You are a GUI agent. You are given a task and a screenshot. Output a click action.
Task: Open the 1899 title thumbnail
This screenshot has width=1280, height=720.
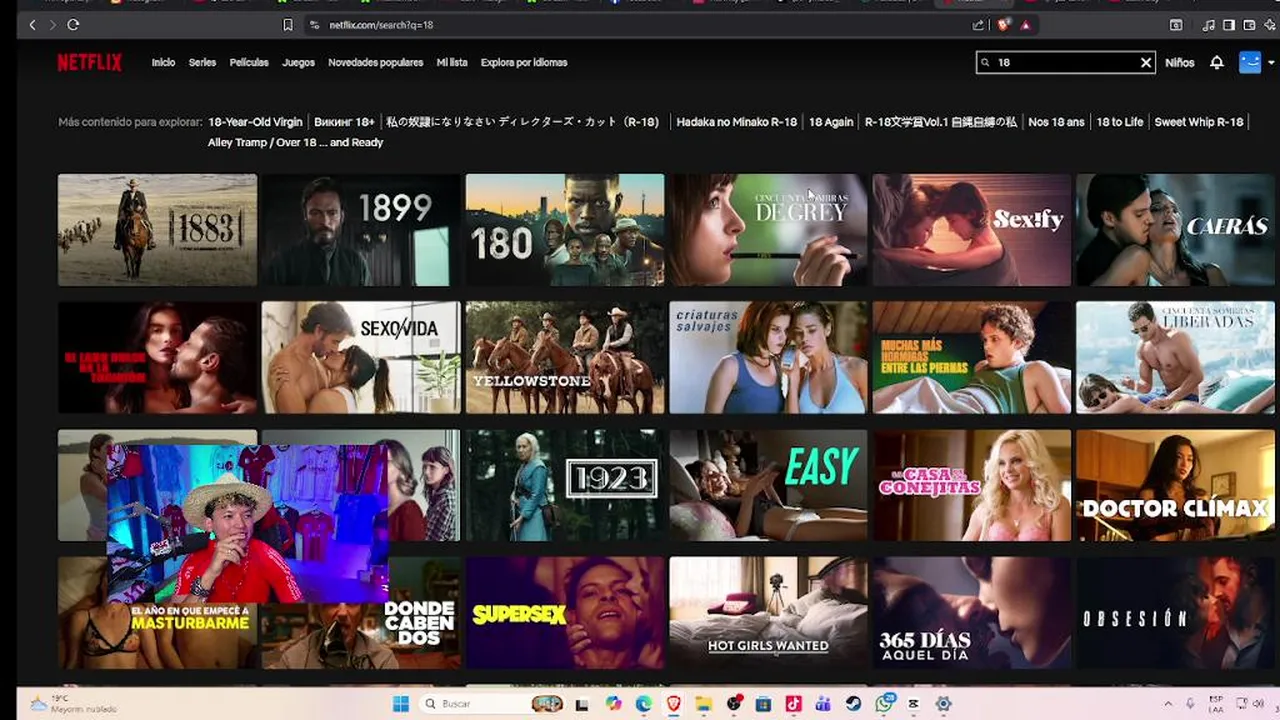361,230
